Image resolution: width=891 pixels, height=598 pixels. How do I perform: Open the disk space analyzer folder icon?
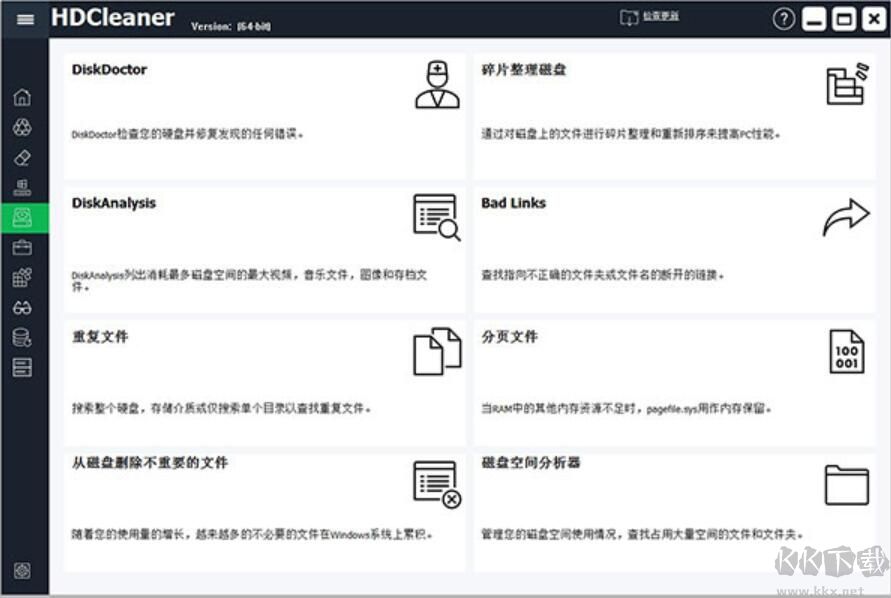coord(847,484)
